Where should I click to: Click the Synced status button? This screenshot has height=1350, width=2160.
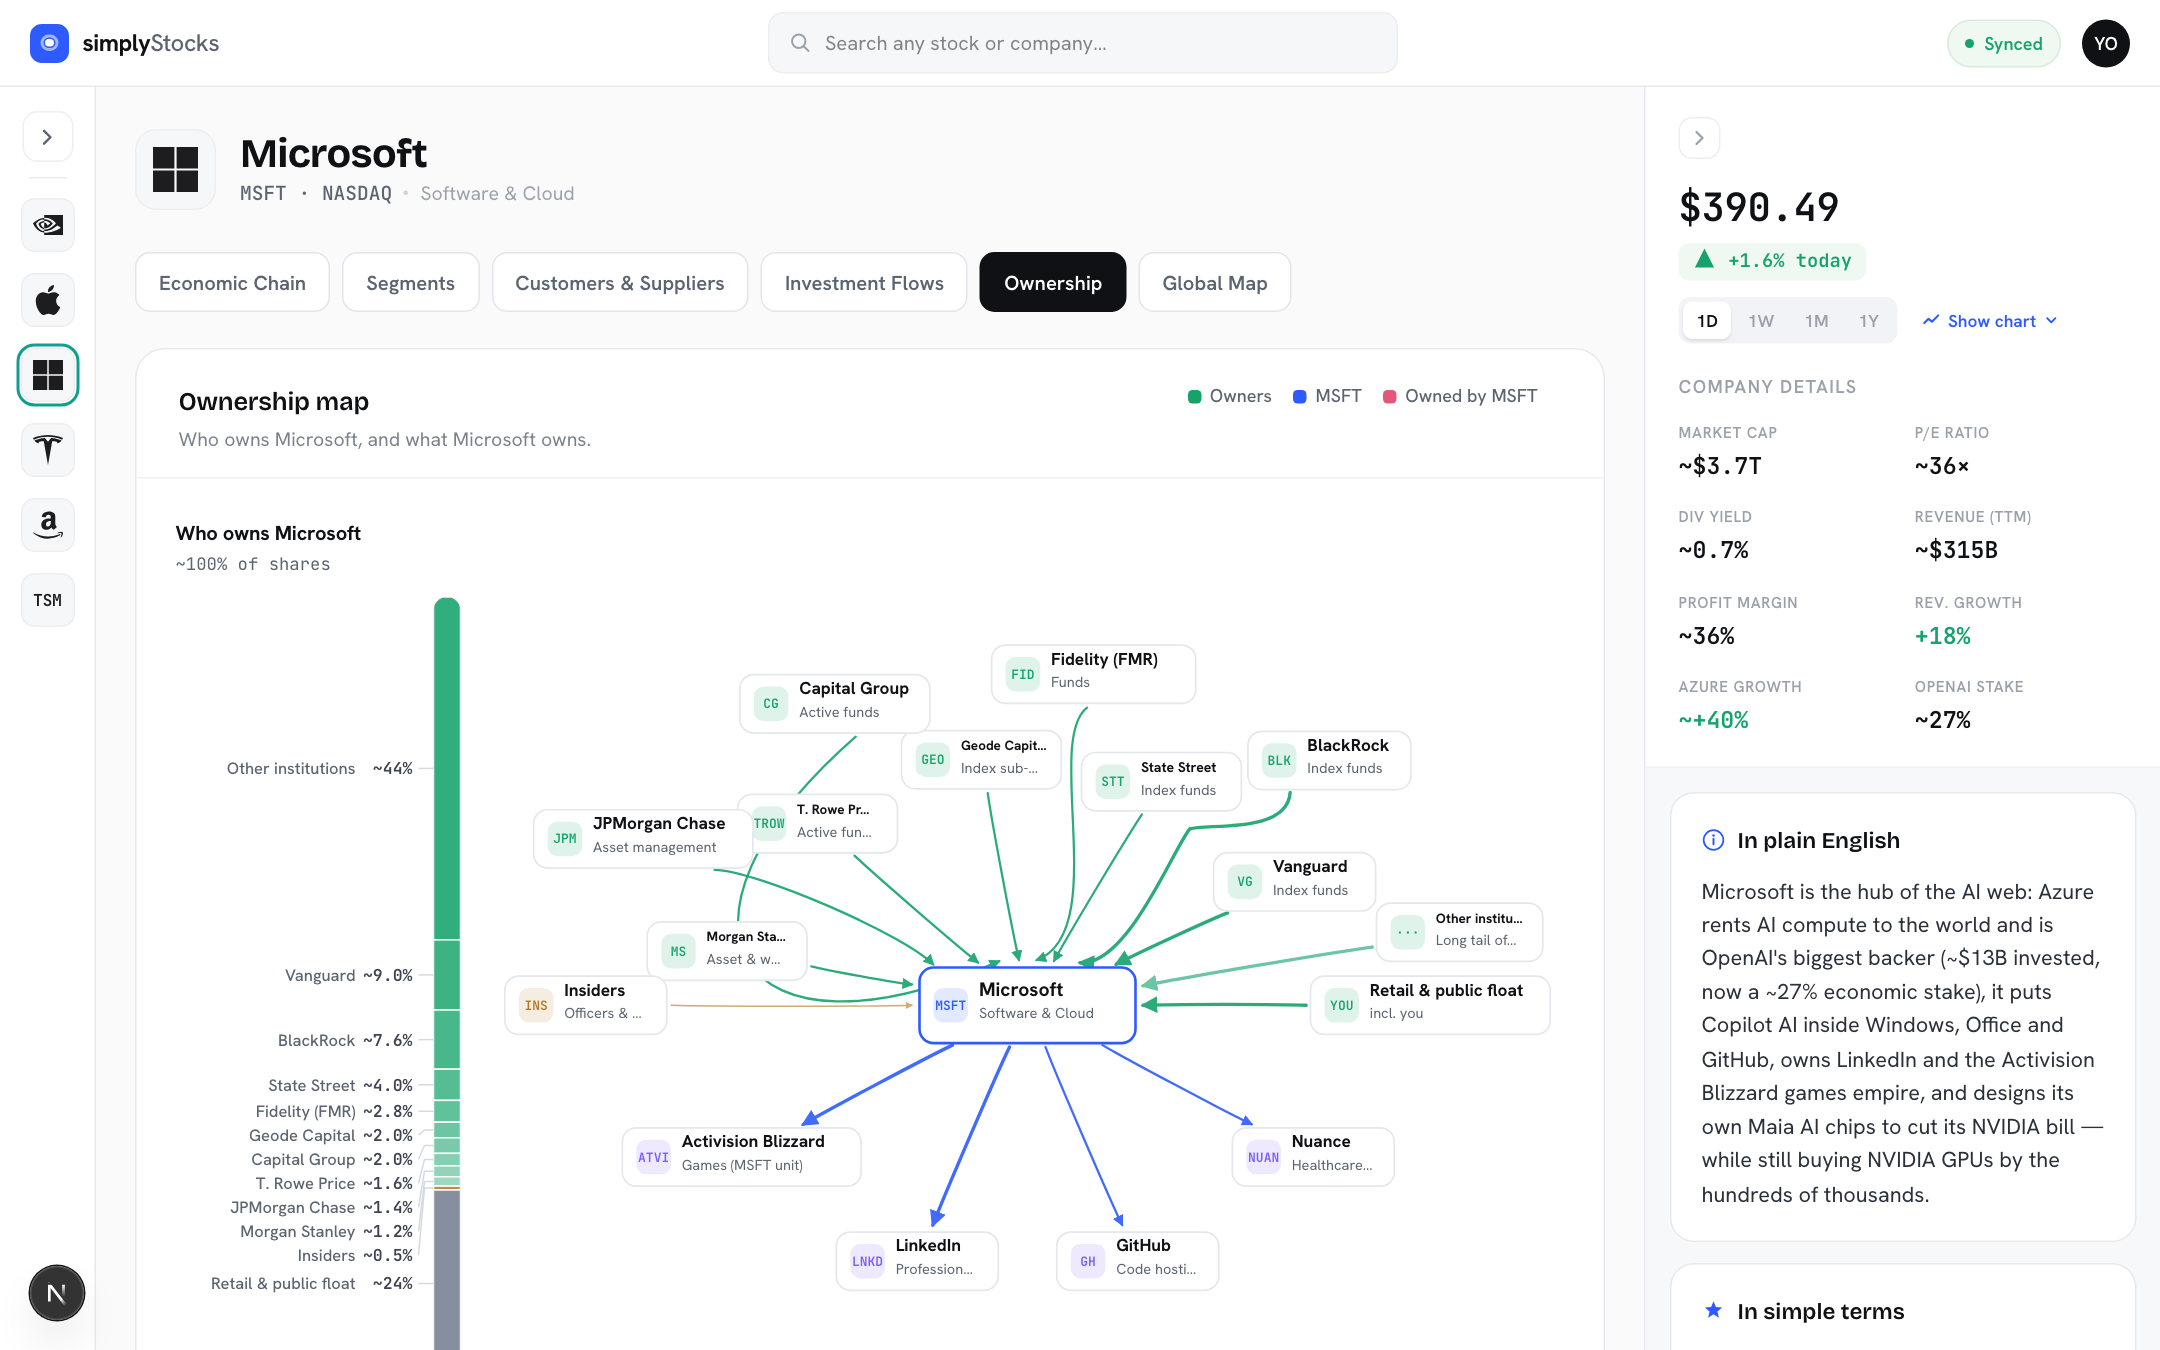point(2003,43)
